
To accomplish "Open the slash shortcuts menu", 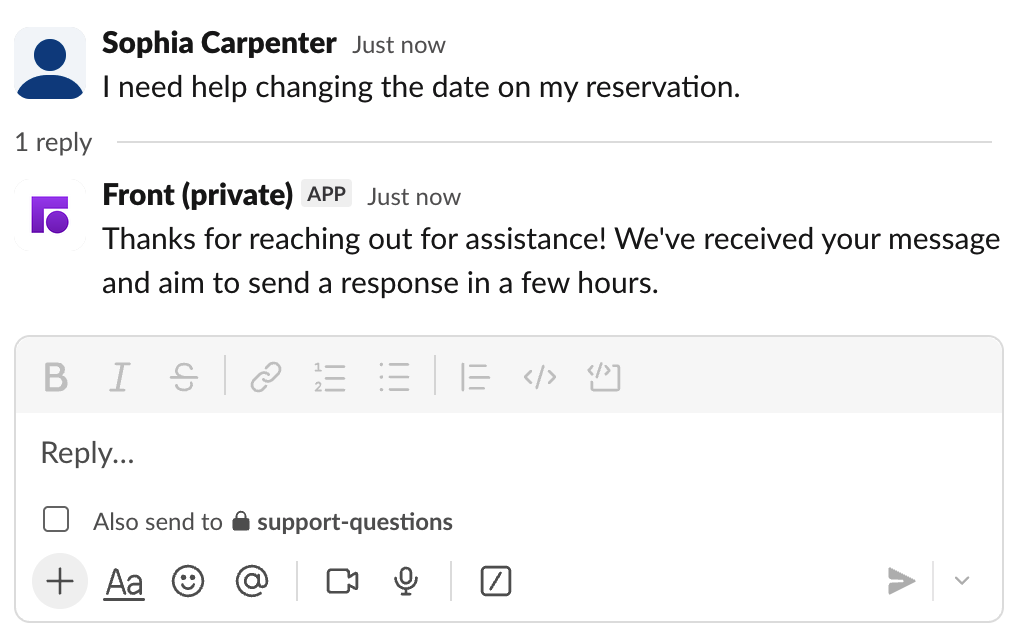I will (496, 581).
